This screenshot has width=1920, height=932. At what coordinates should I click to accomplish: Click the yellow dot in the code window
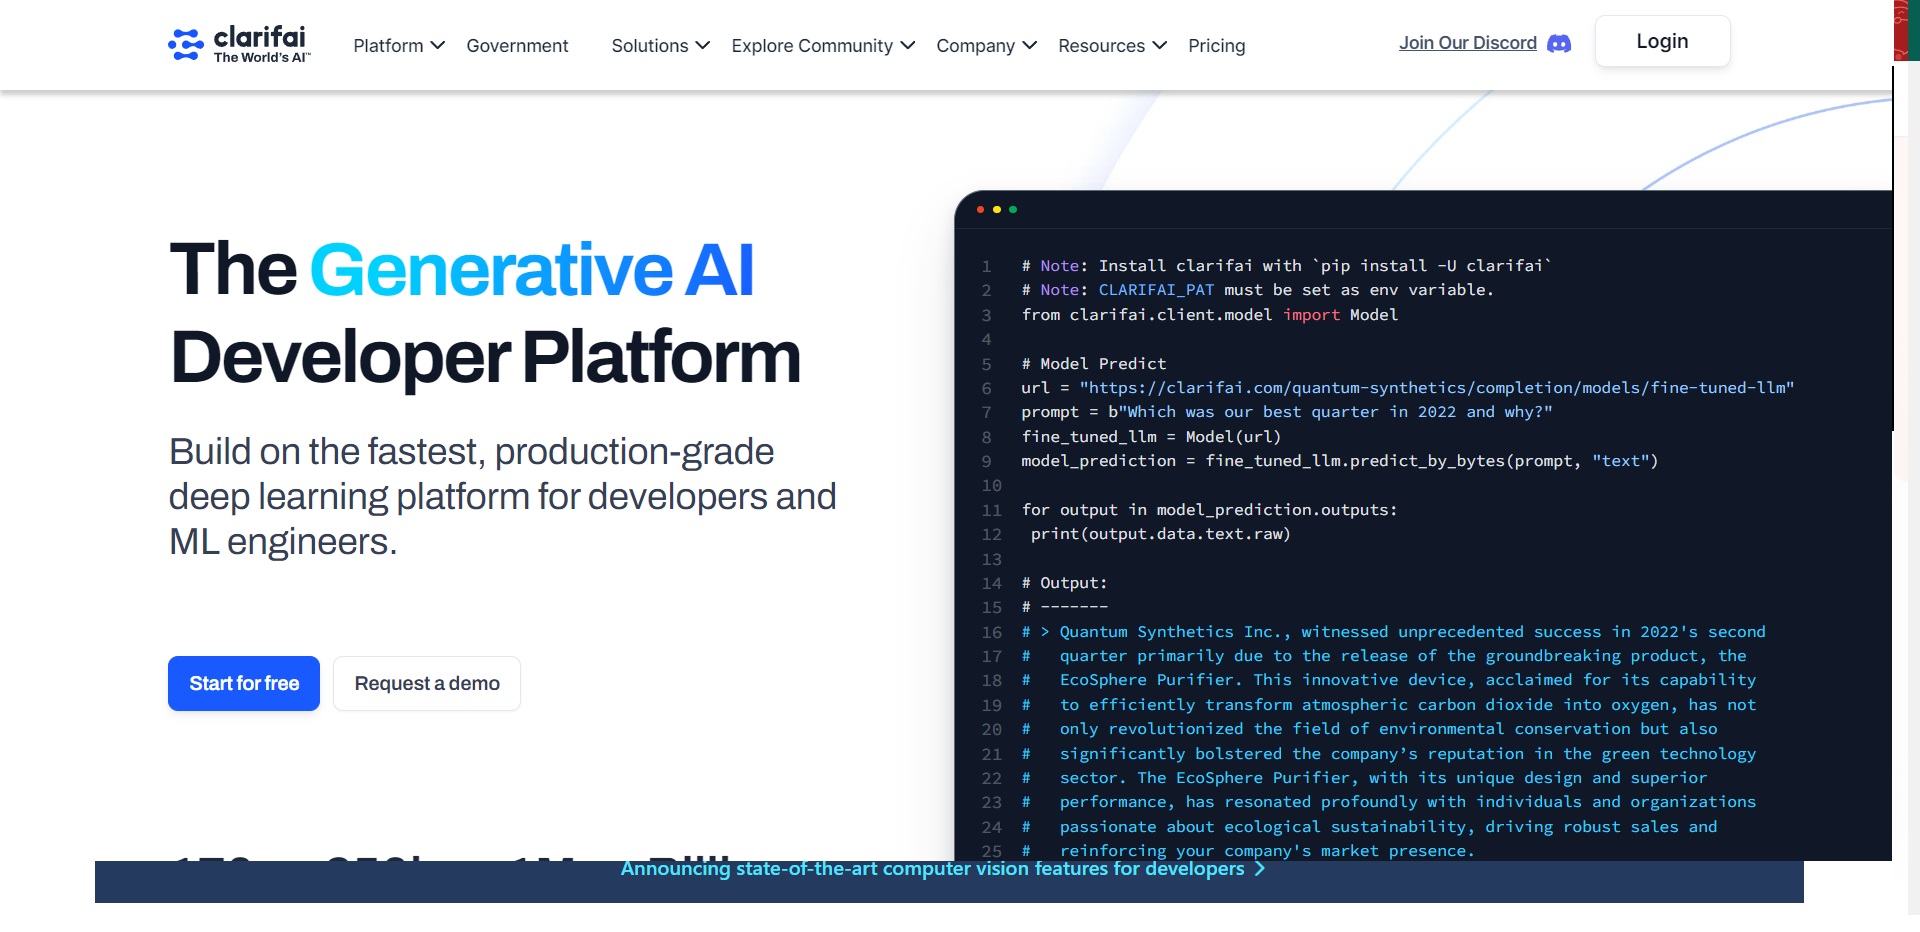(996, 209)
